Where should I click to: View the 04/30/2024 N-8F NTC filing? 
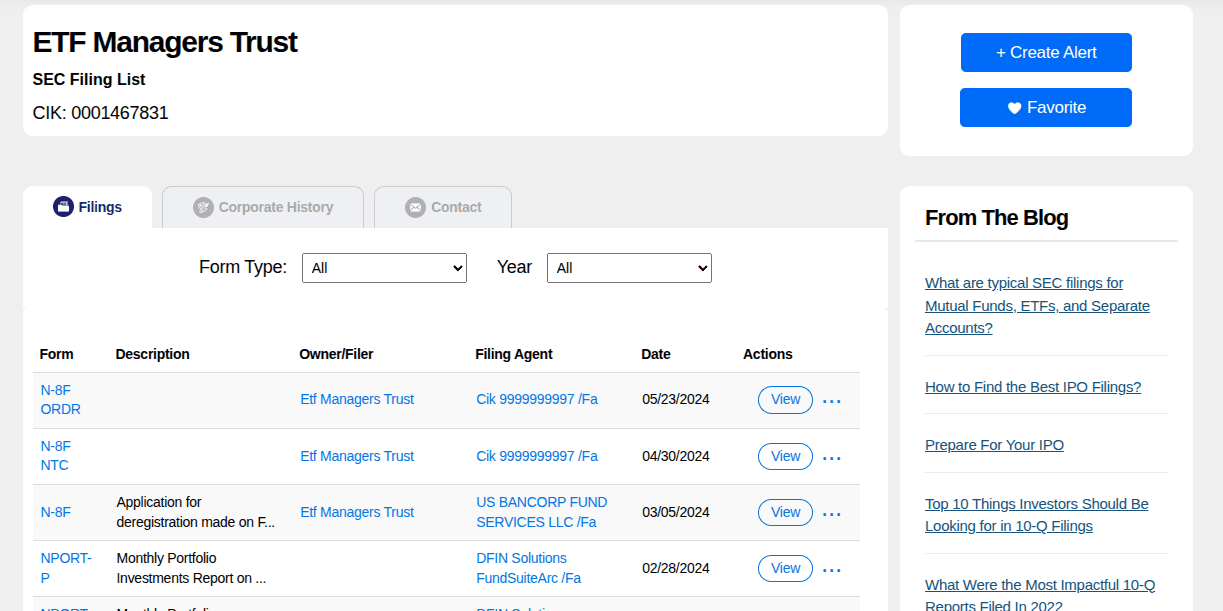coord(785,456)
